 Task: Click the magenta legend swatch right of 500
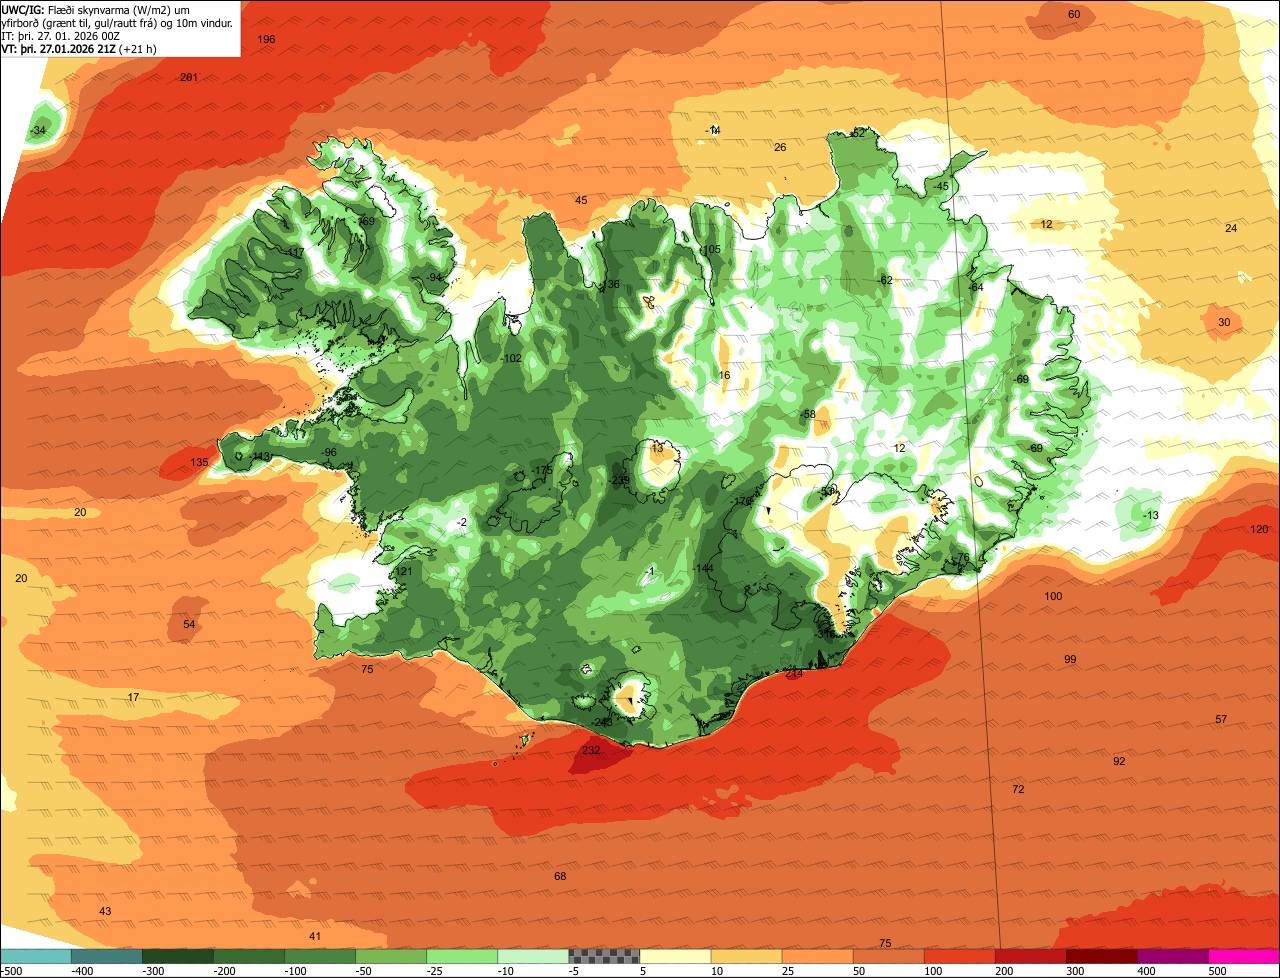1244,956
